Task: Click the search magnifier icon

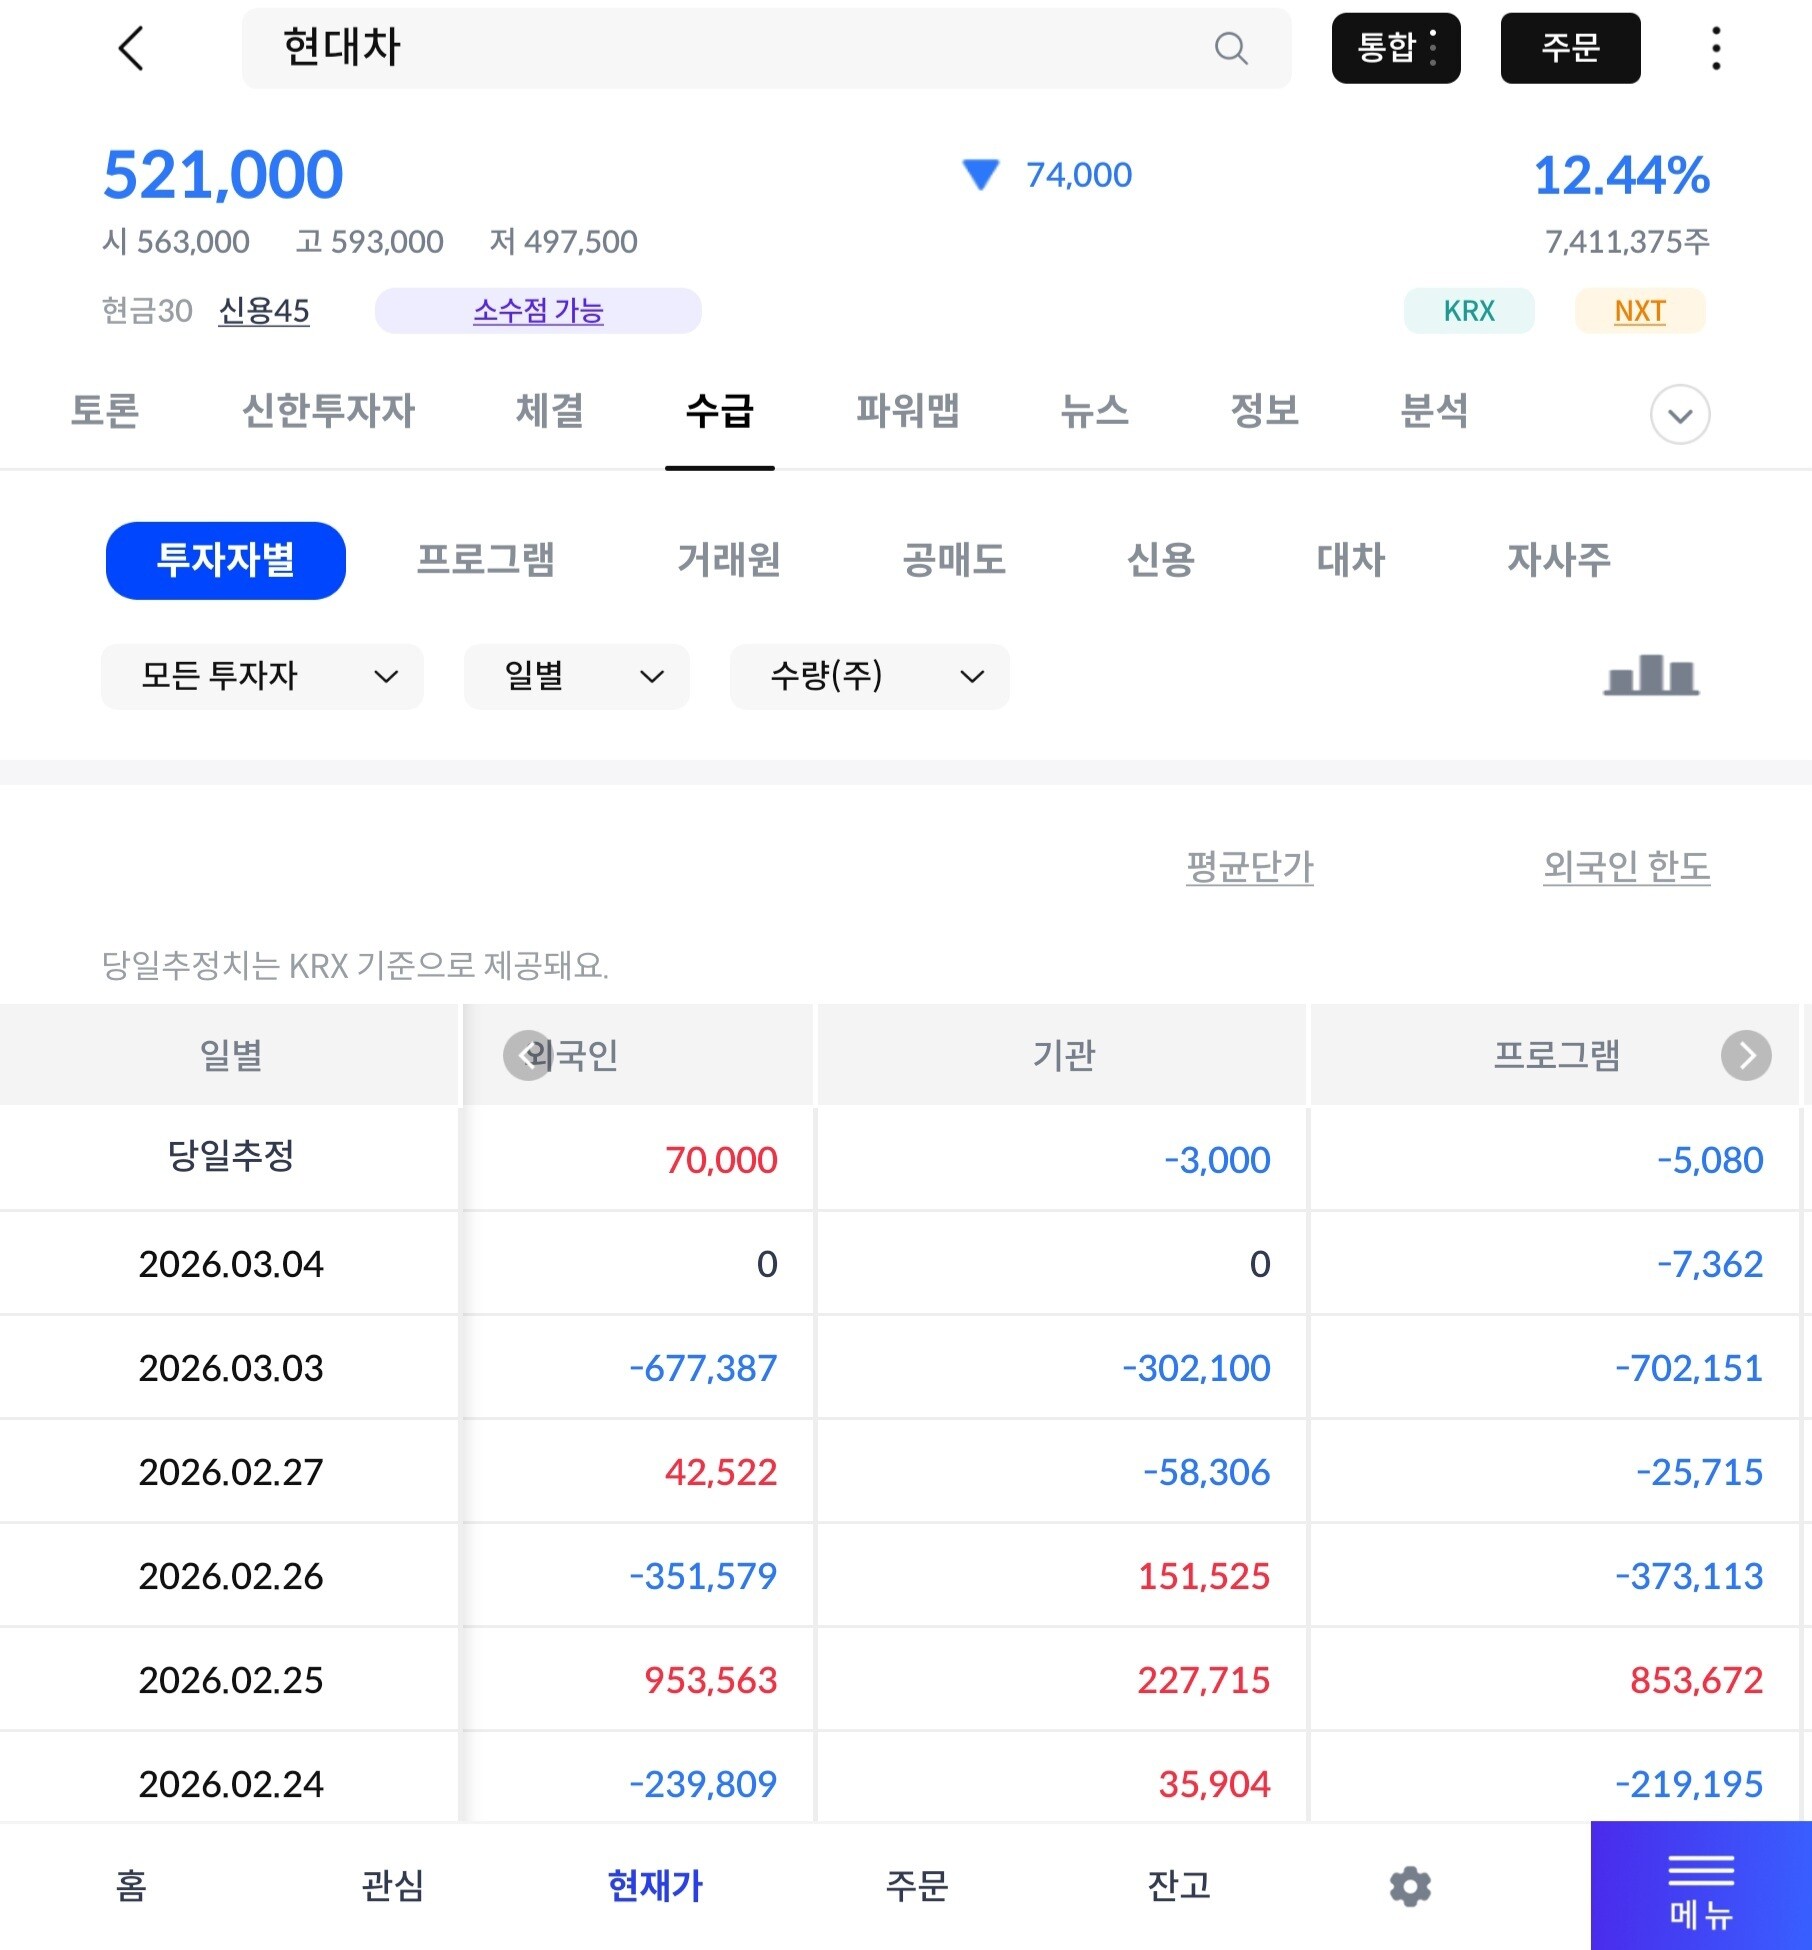Action: (1231, 48)
